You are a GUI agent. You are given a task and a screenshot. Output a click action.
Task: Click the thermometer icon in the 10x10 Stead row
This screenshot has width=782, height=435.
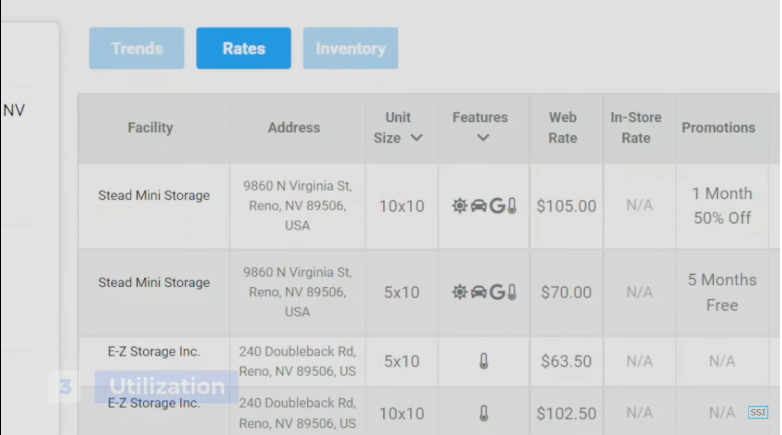(x=512, y=206)
